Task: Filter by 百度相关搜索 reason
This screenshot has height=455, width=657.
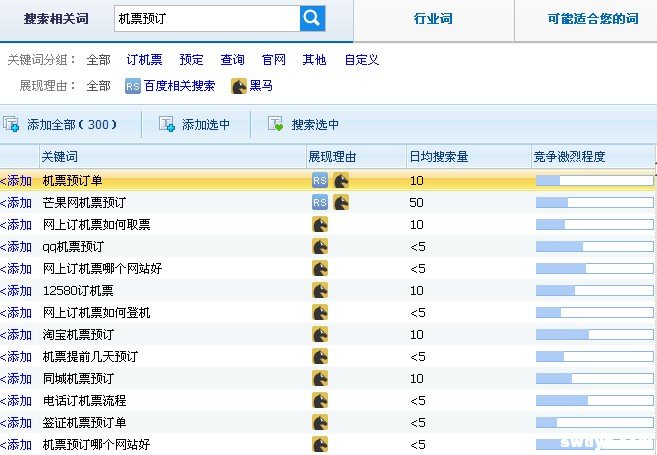Action: coord(180,86)
